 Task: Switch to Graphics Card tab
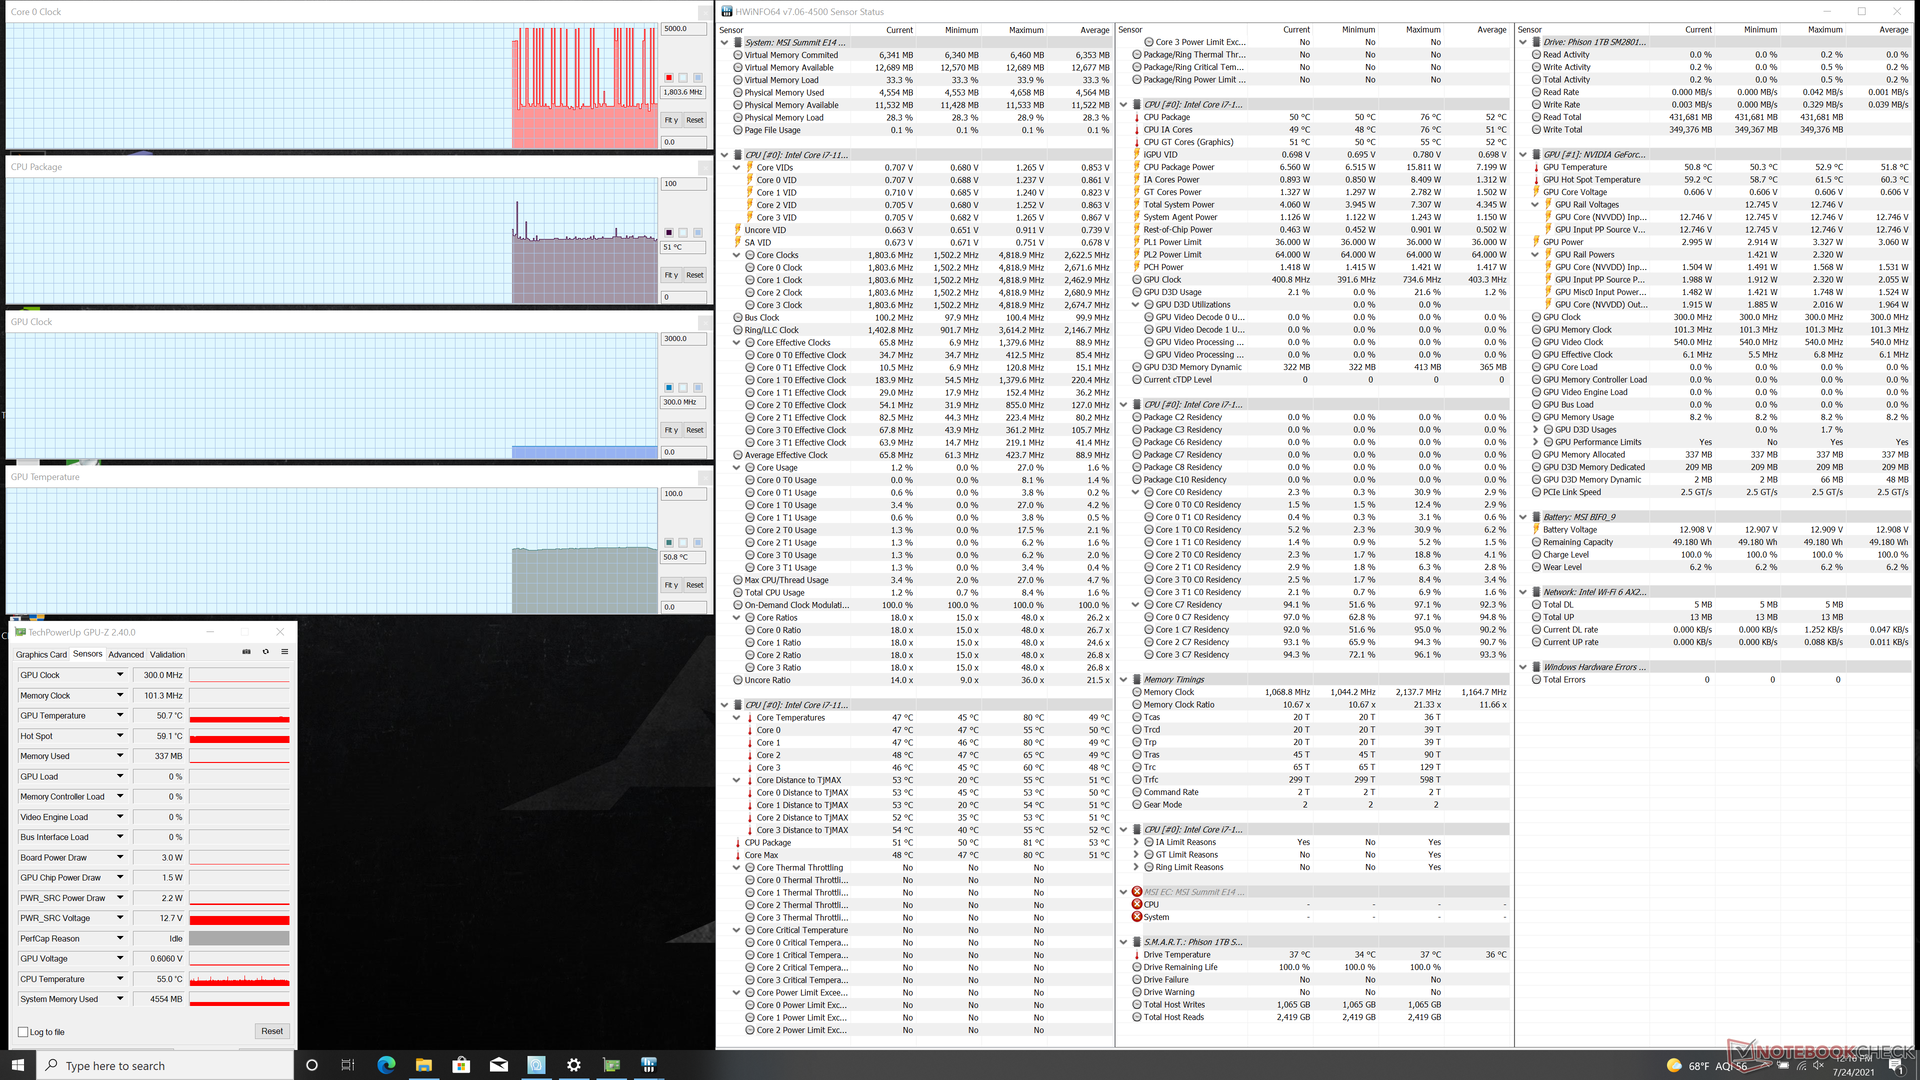[41, 655]
